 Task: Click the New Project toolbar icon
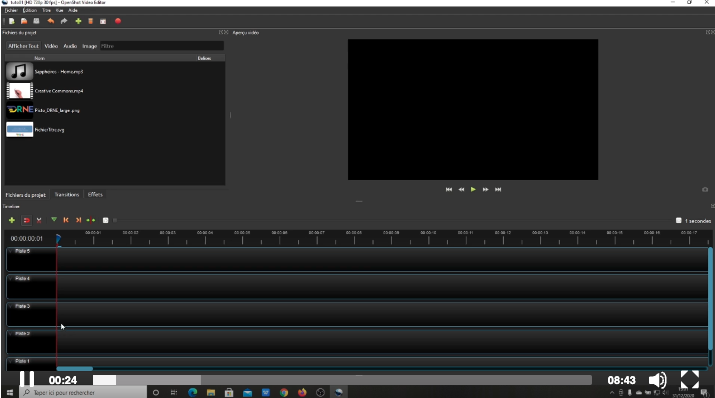[x=12, y=21]
